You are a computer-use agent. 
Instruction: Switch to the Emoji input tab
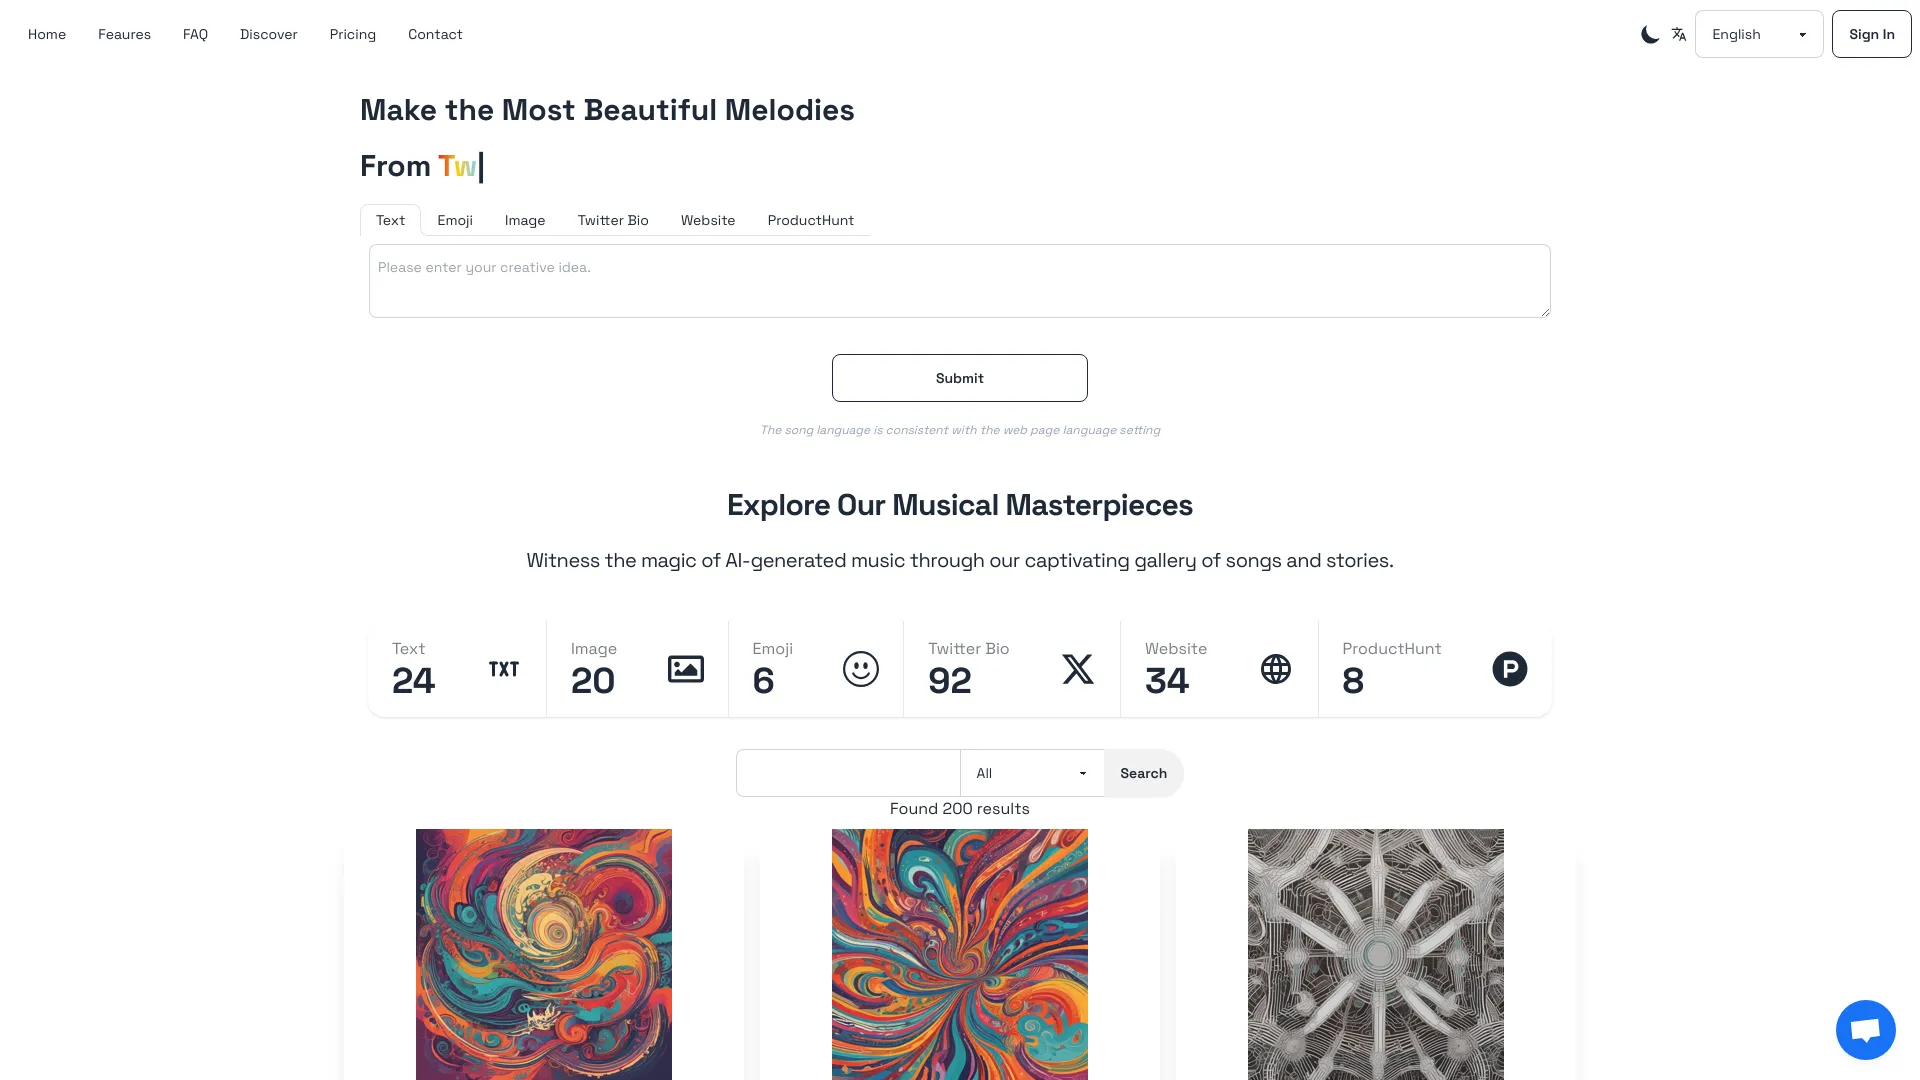(455, 220)
